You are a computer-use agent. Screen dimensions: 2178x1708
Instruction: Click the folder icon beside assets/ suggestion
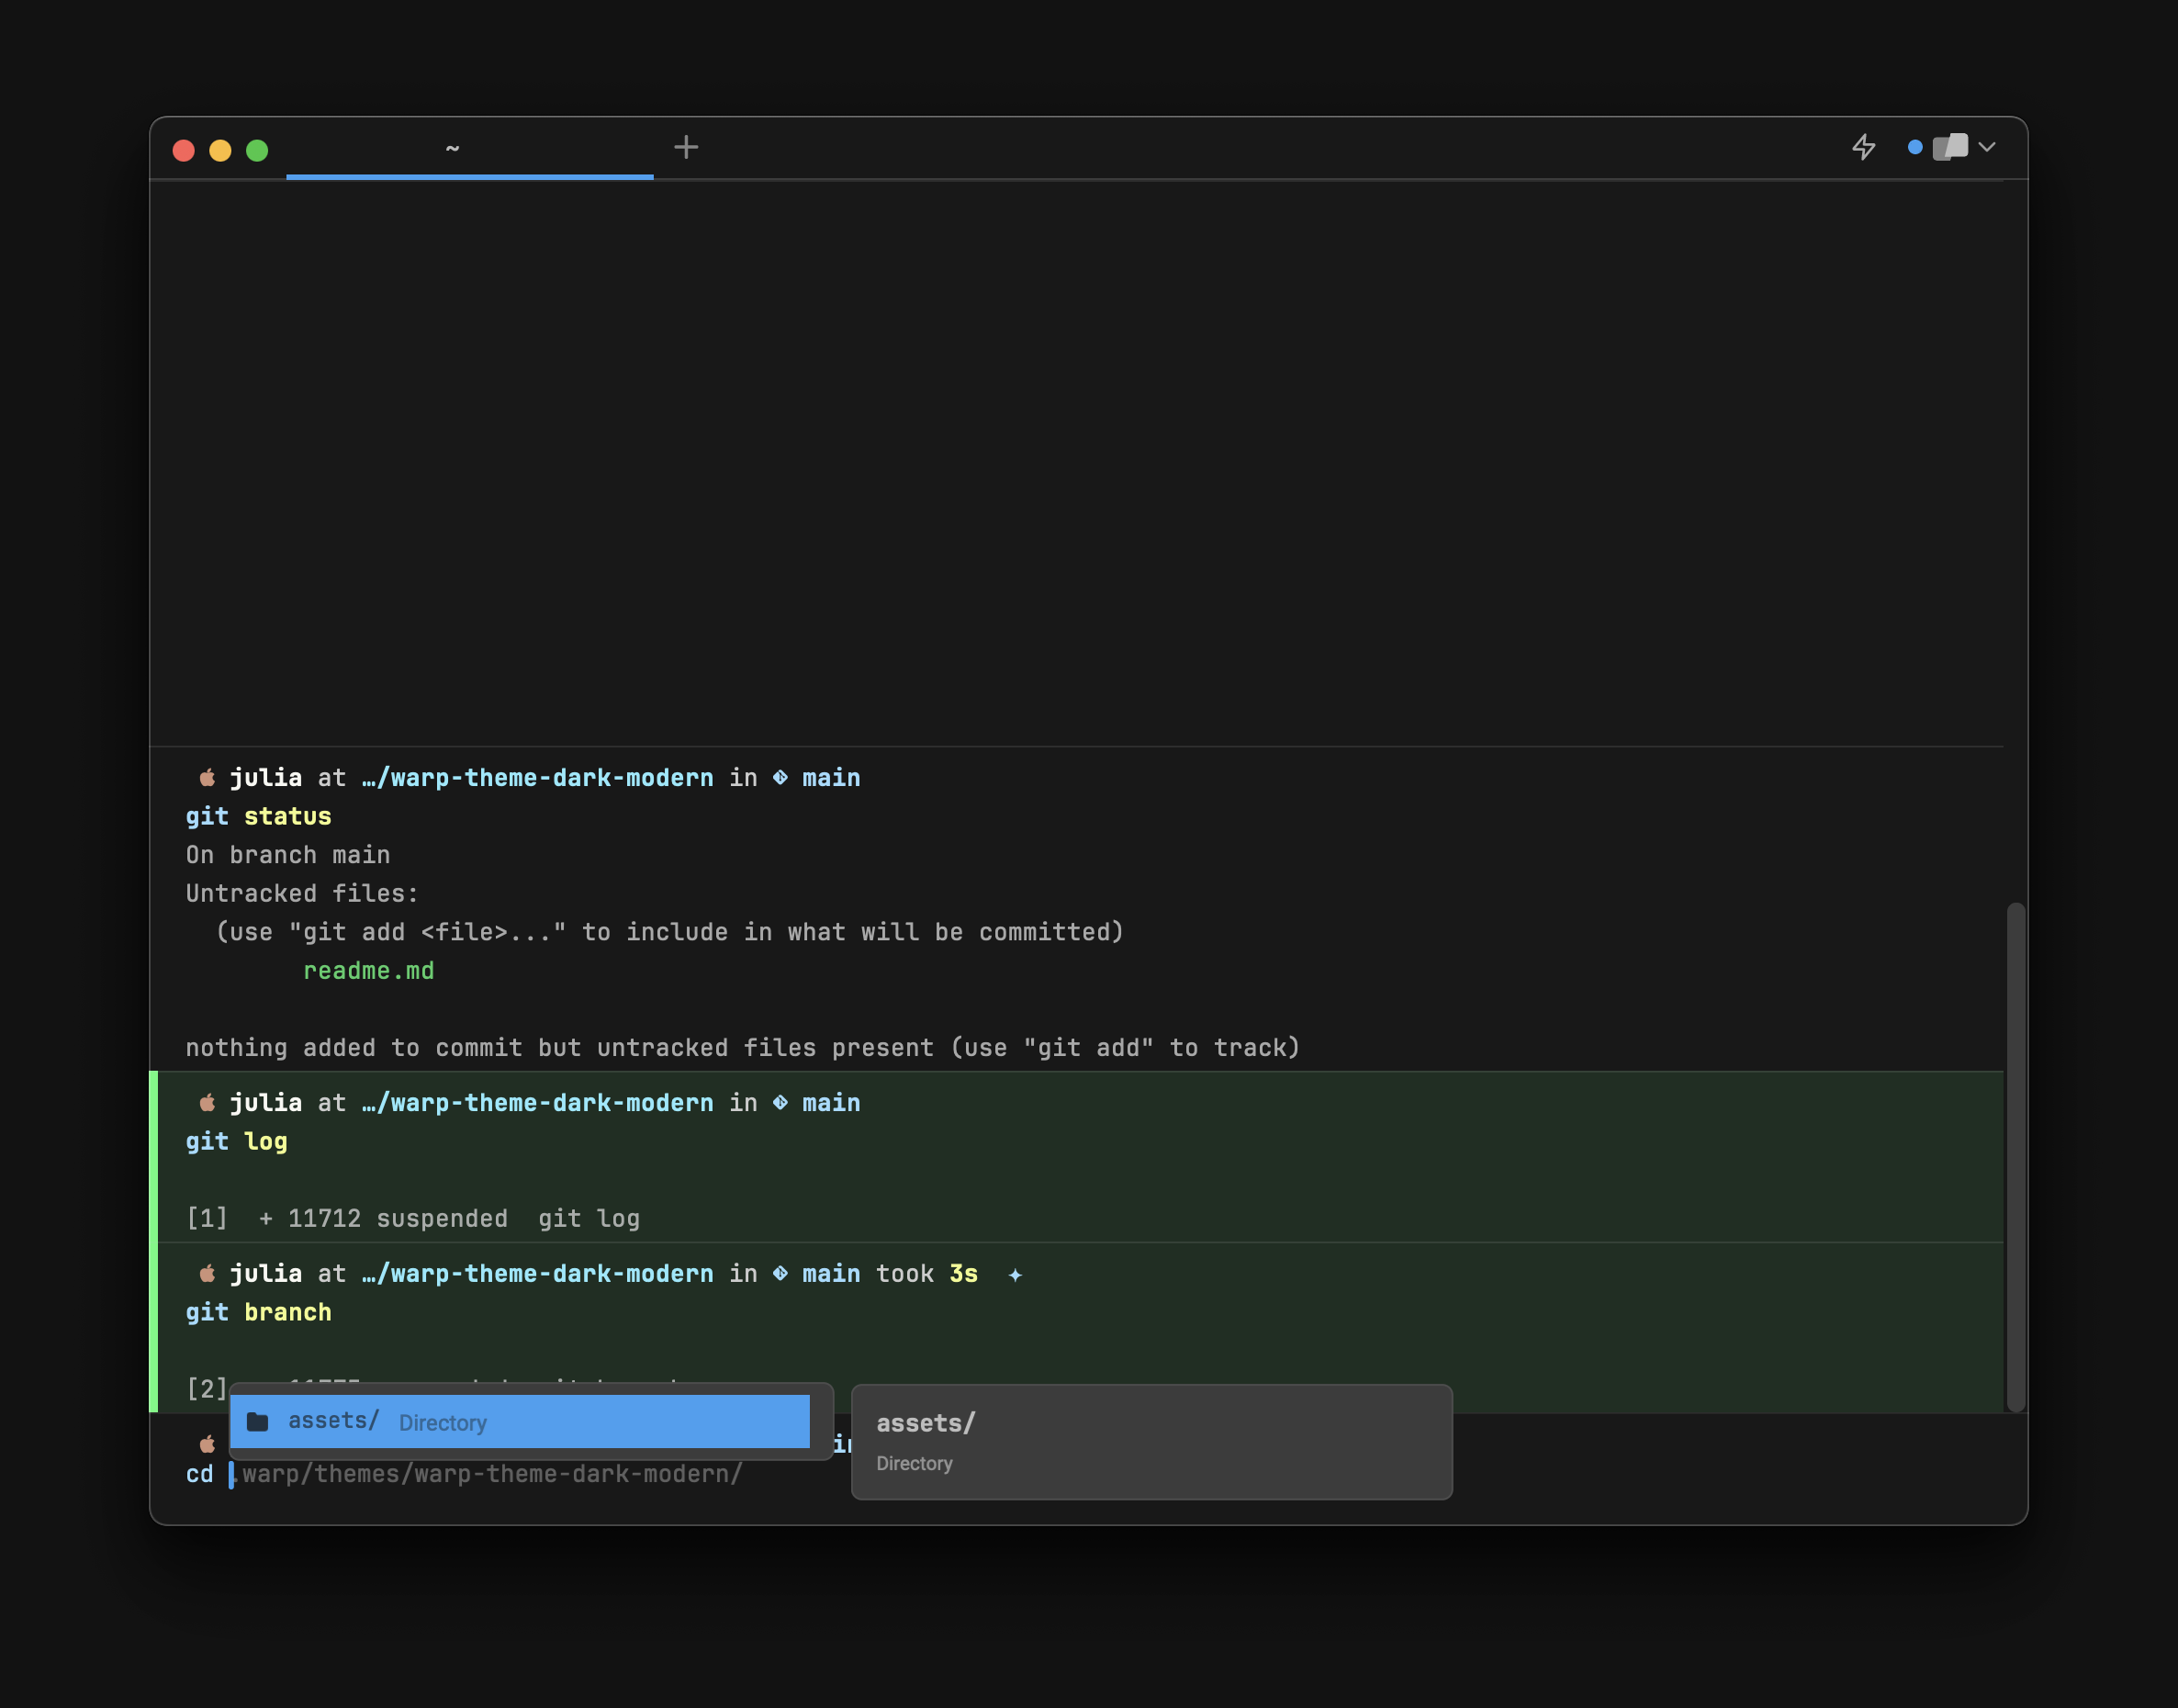tap(257, 1421)
